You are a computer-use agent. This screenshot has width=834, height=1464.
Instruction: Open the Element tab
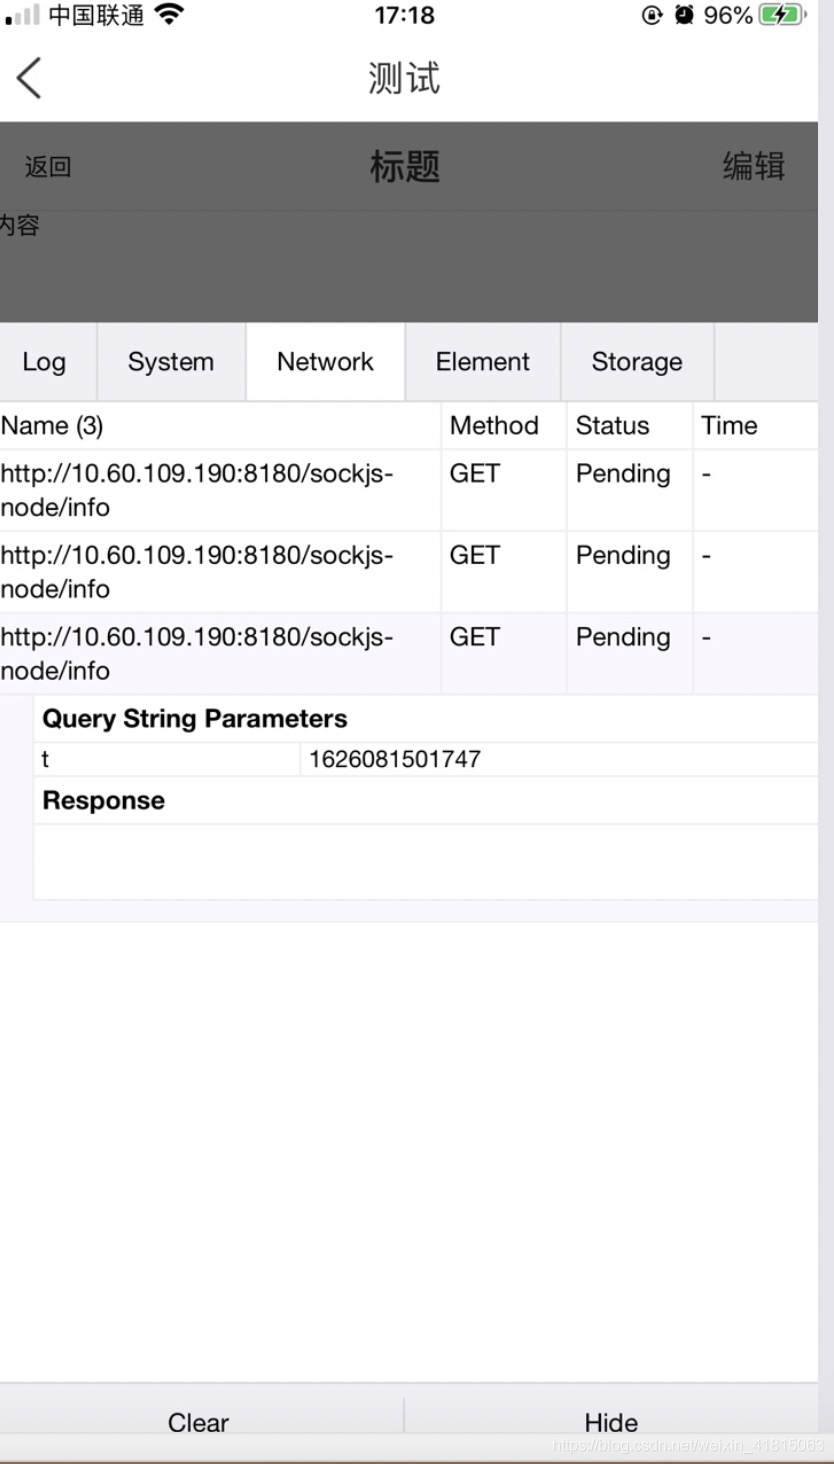click(x=483, y=361)
